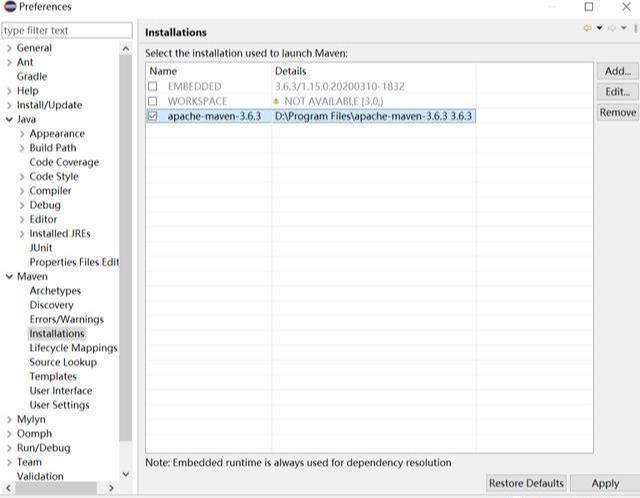Expand the Ant tree node
The height and width of the screenshot is (498, 640).
tap(9, 63)
